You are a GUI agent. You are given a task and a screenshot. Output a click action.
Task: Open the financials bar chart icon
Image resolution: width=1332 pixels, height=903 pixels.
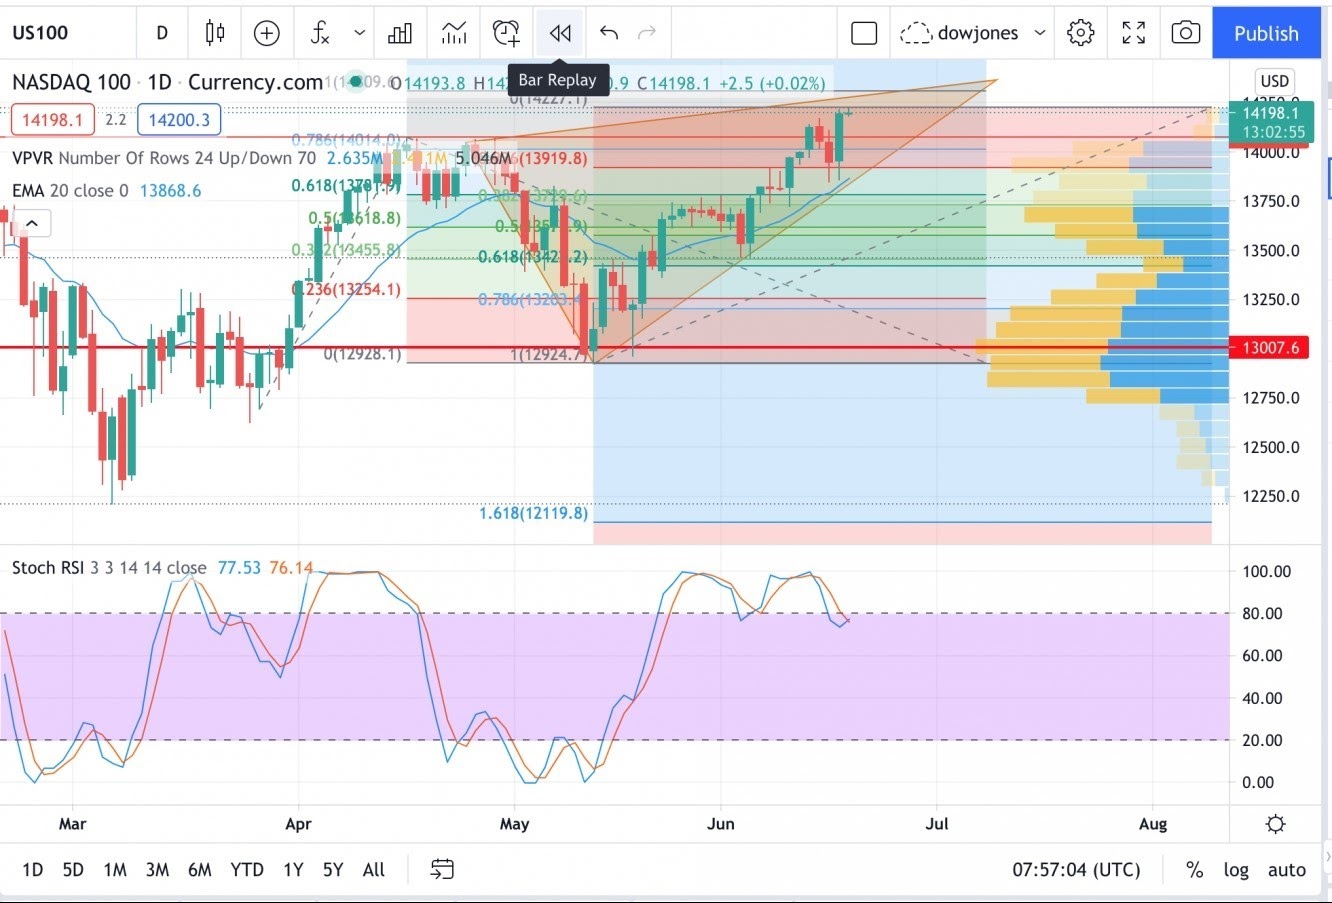(x=400, y=33)
